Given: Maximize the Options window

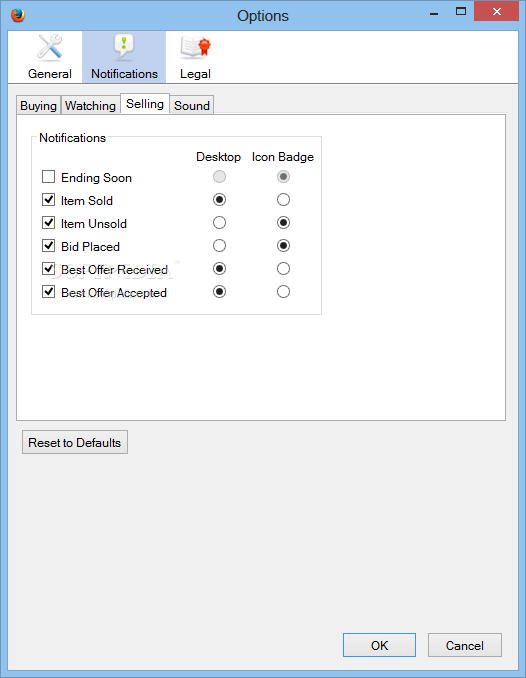Looking at the screenshot, I should (461, 12).
